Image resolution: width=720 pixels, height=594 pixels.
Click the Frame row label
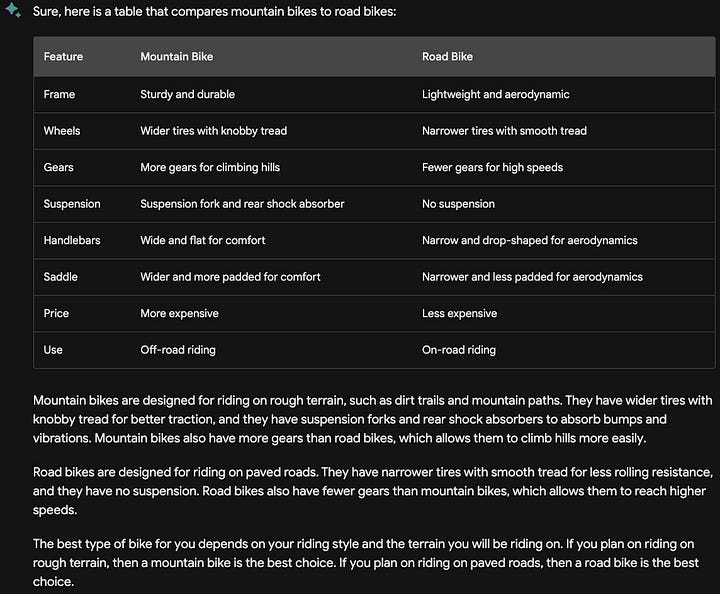tap(59, 94)
